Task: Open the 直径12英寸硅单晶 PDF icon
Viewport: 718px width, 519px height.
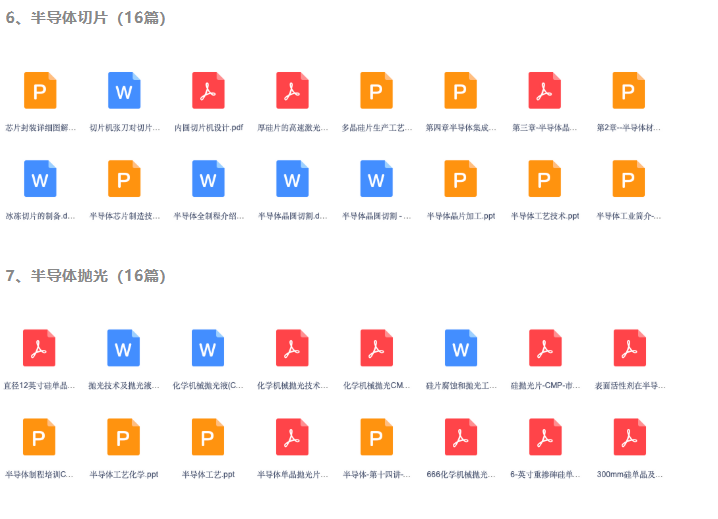Action: point(39,348)
